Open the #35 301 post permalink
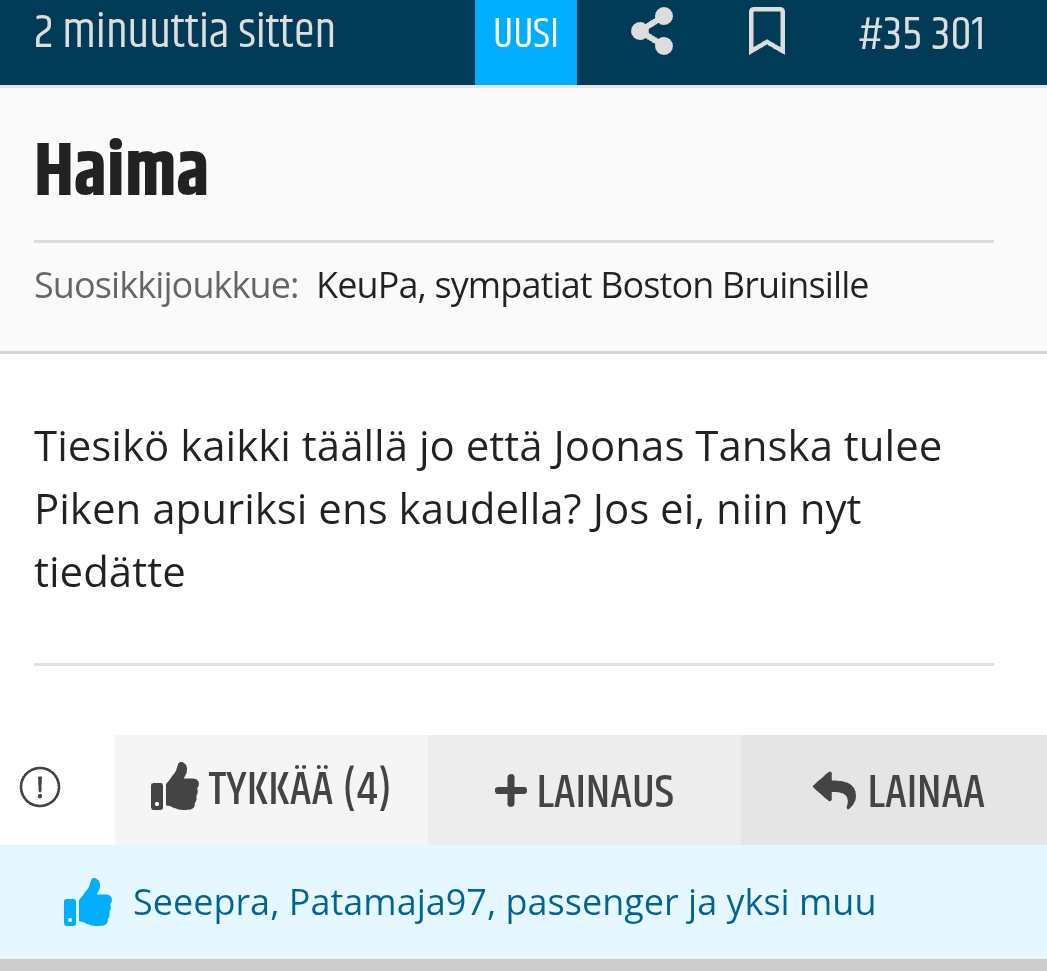The height and width of the screenshot is (971, 1047). tap(921, 34)
